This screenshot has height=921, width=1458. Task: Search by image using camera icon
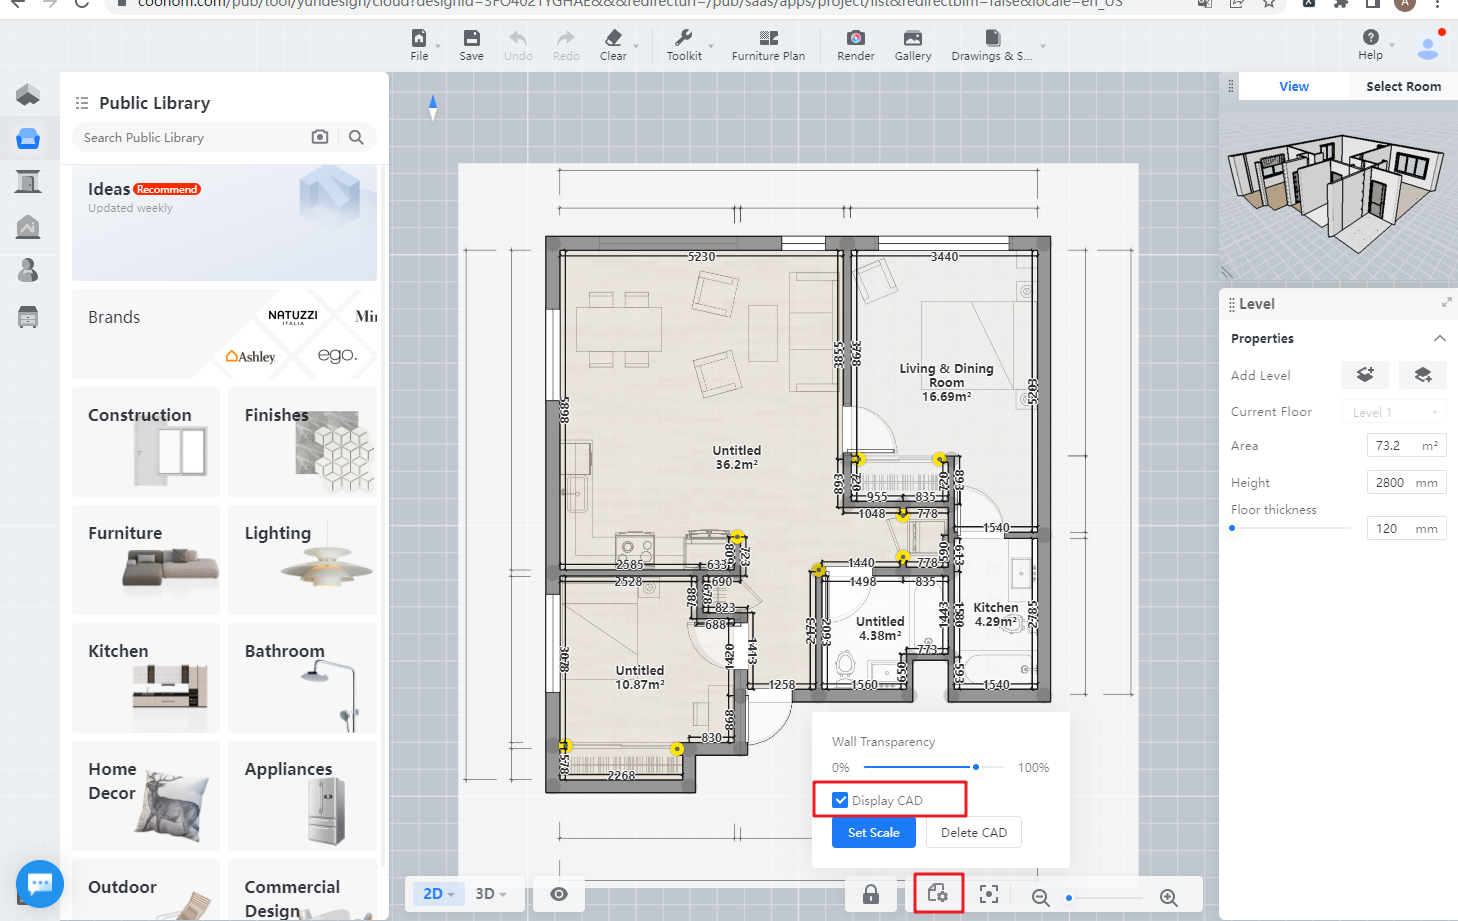pyautogui.click(x=320, y=137)
